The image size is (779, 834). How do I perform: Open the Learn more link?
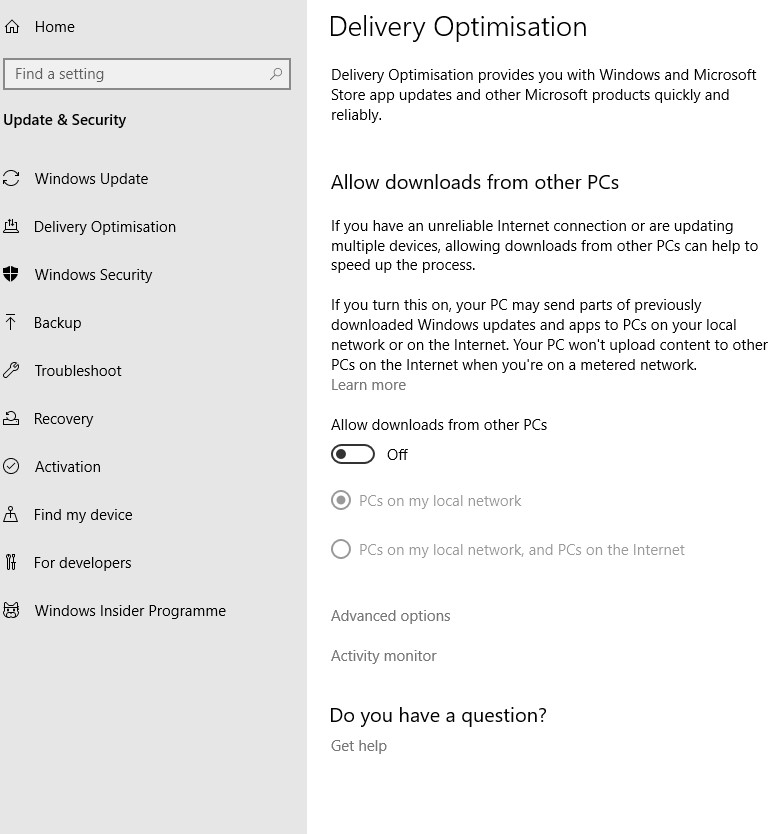click(368, 385)
